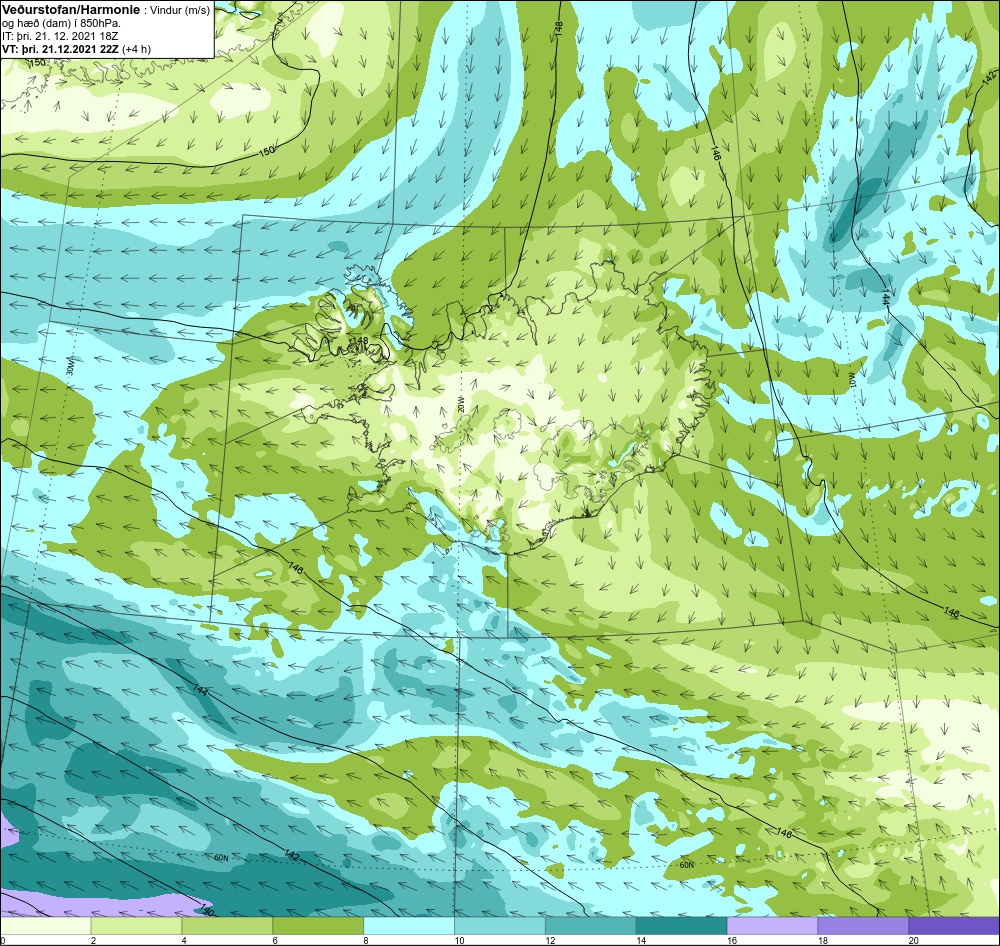Image resolution: width=1000 pixels, height=946 pixels.
Task: Click the 4–6 m/s green legend swatch
Action: [227, 925]
